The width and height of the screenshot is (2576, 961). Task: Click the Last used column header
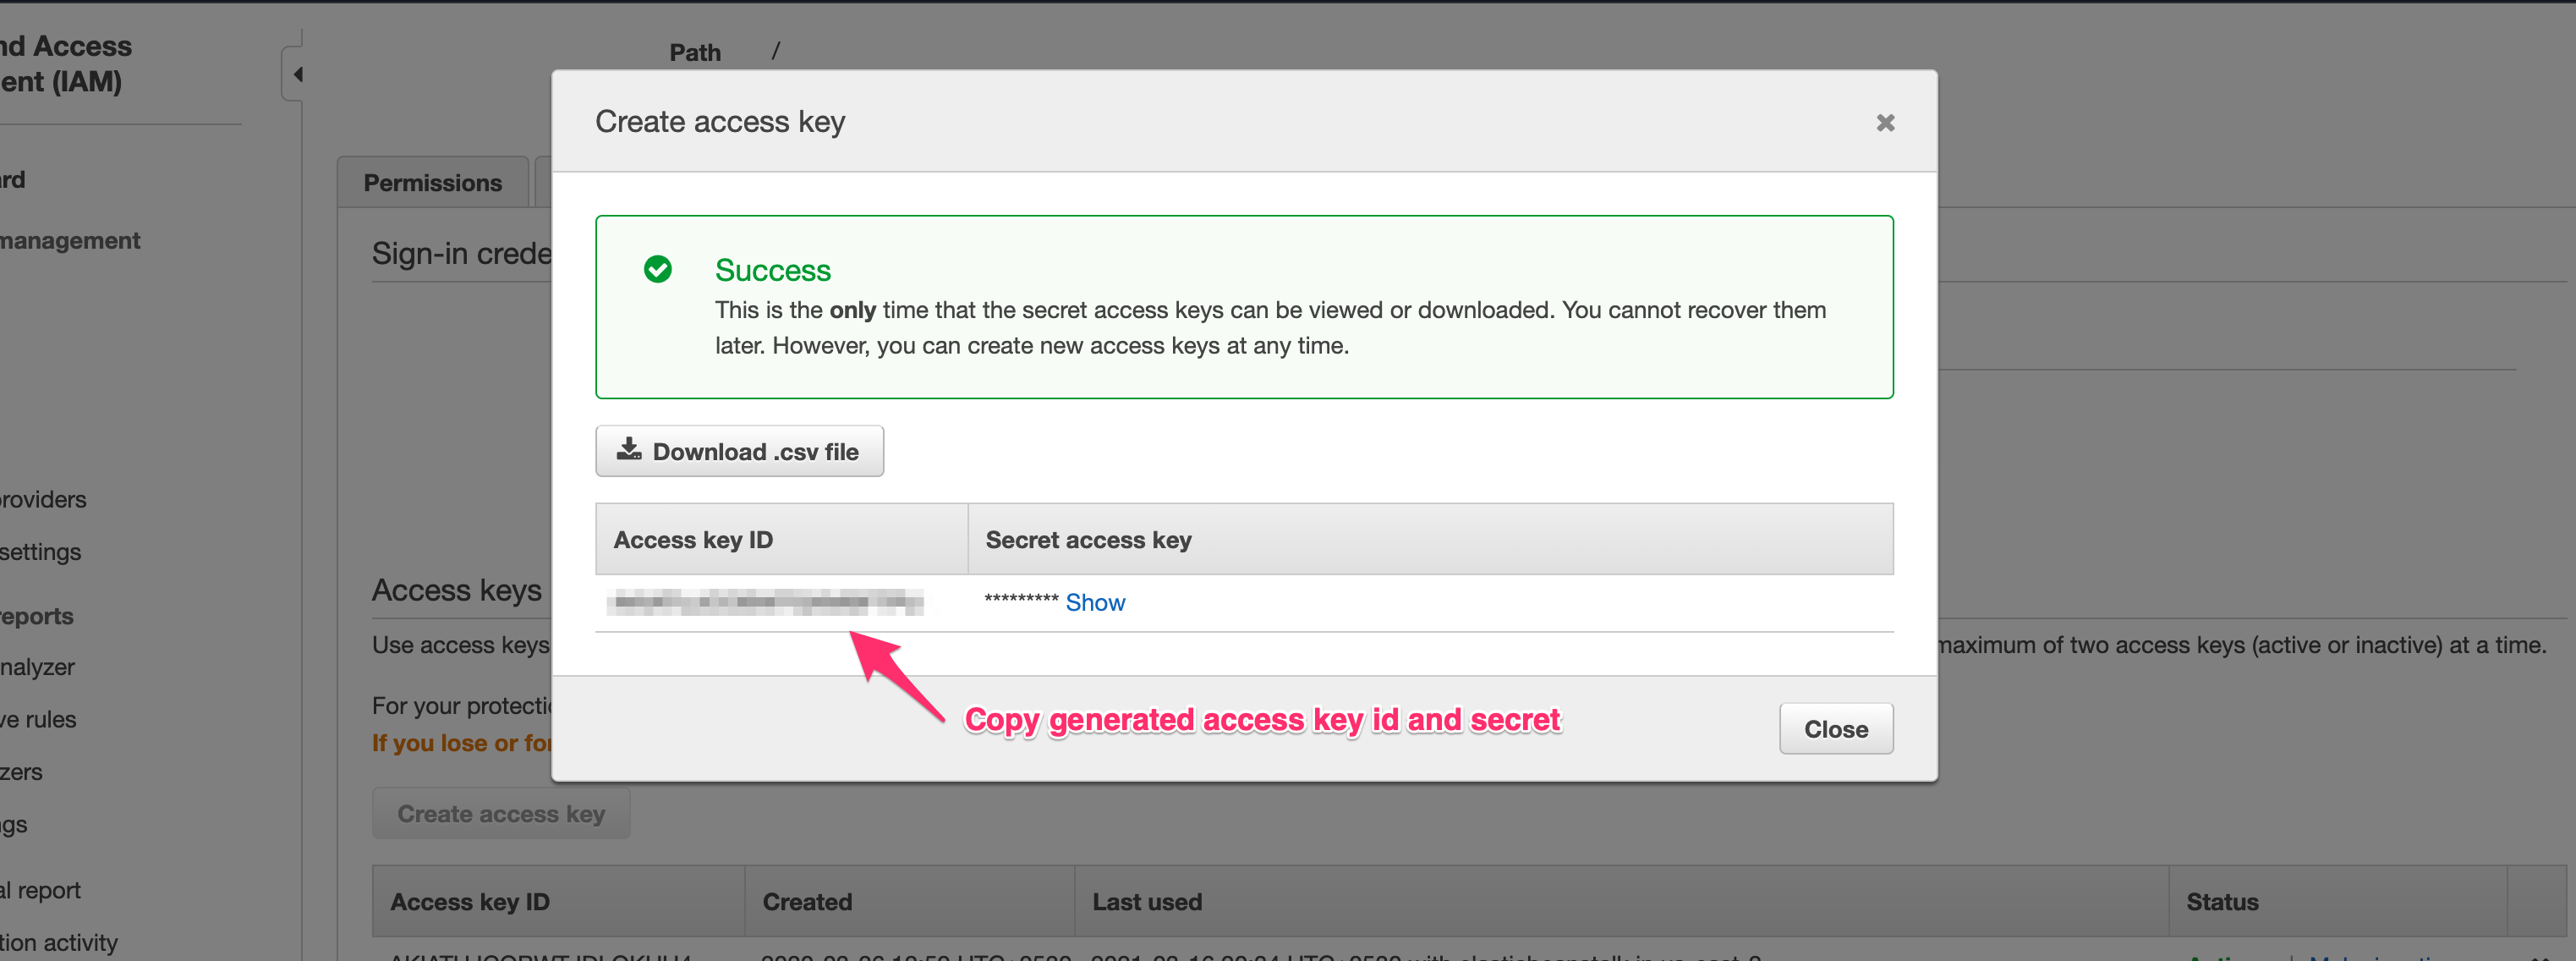click(x=1621, y=901)
